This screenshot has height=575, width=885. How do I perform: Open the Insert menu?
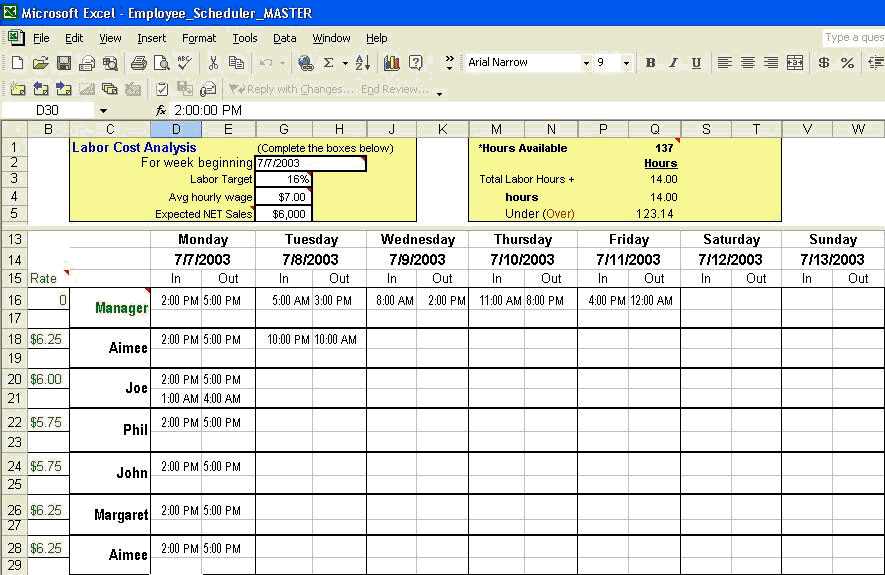151,38
